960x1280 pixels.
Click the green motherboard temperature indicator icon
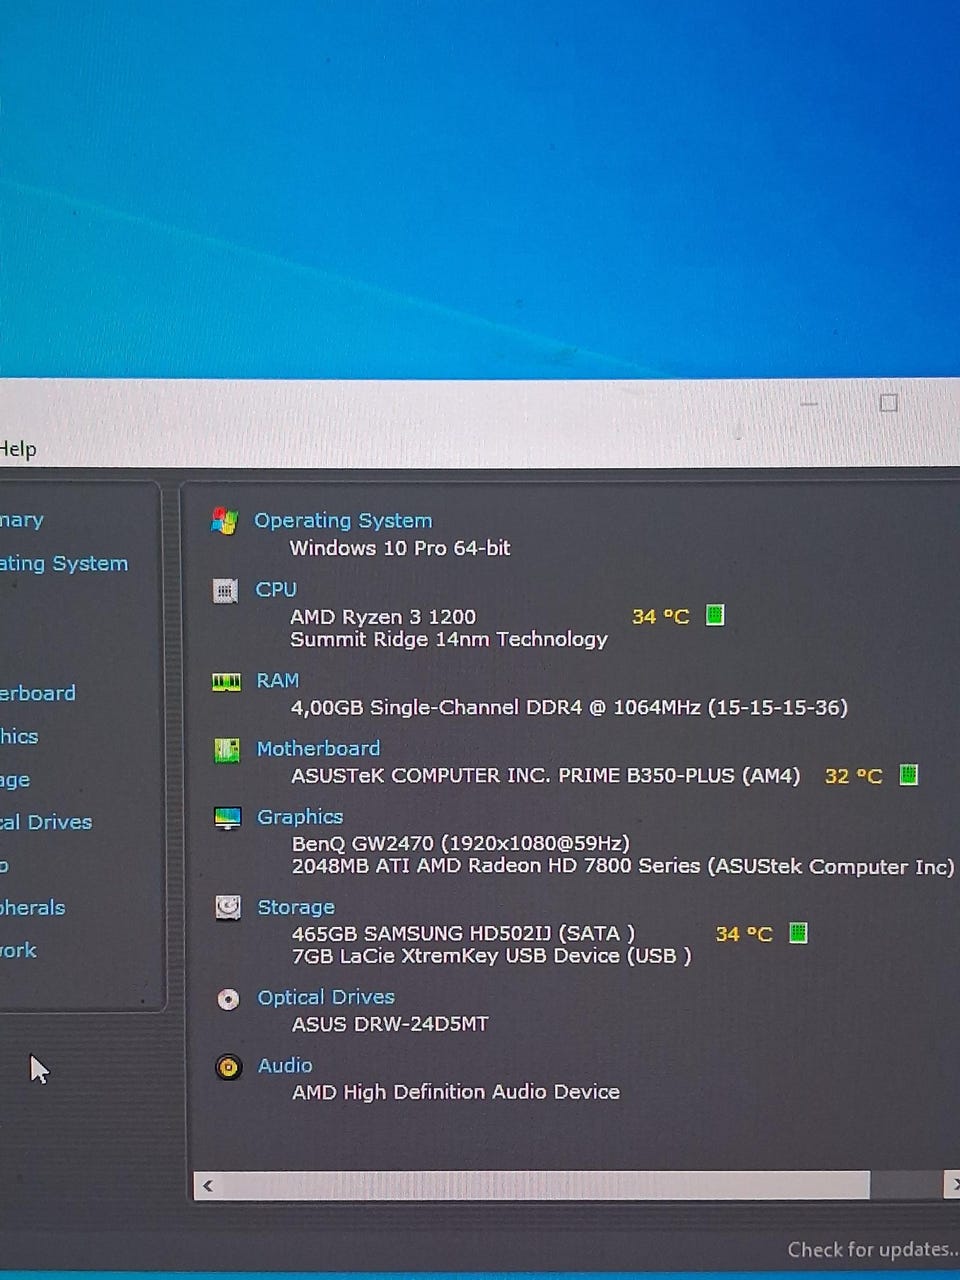(909, 774)
